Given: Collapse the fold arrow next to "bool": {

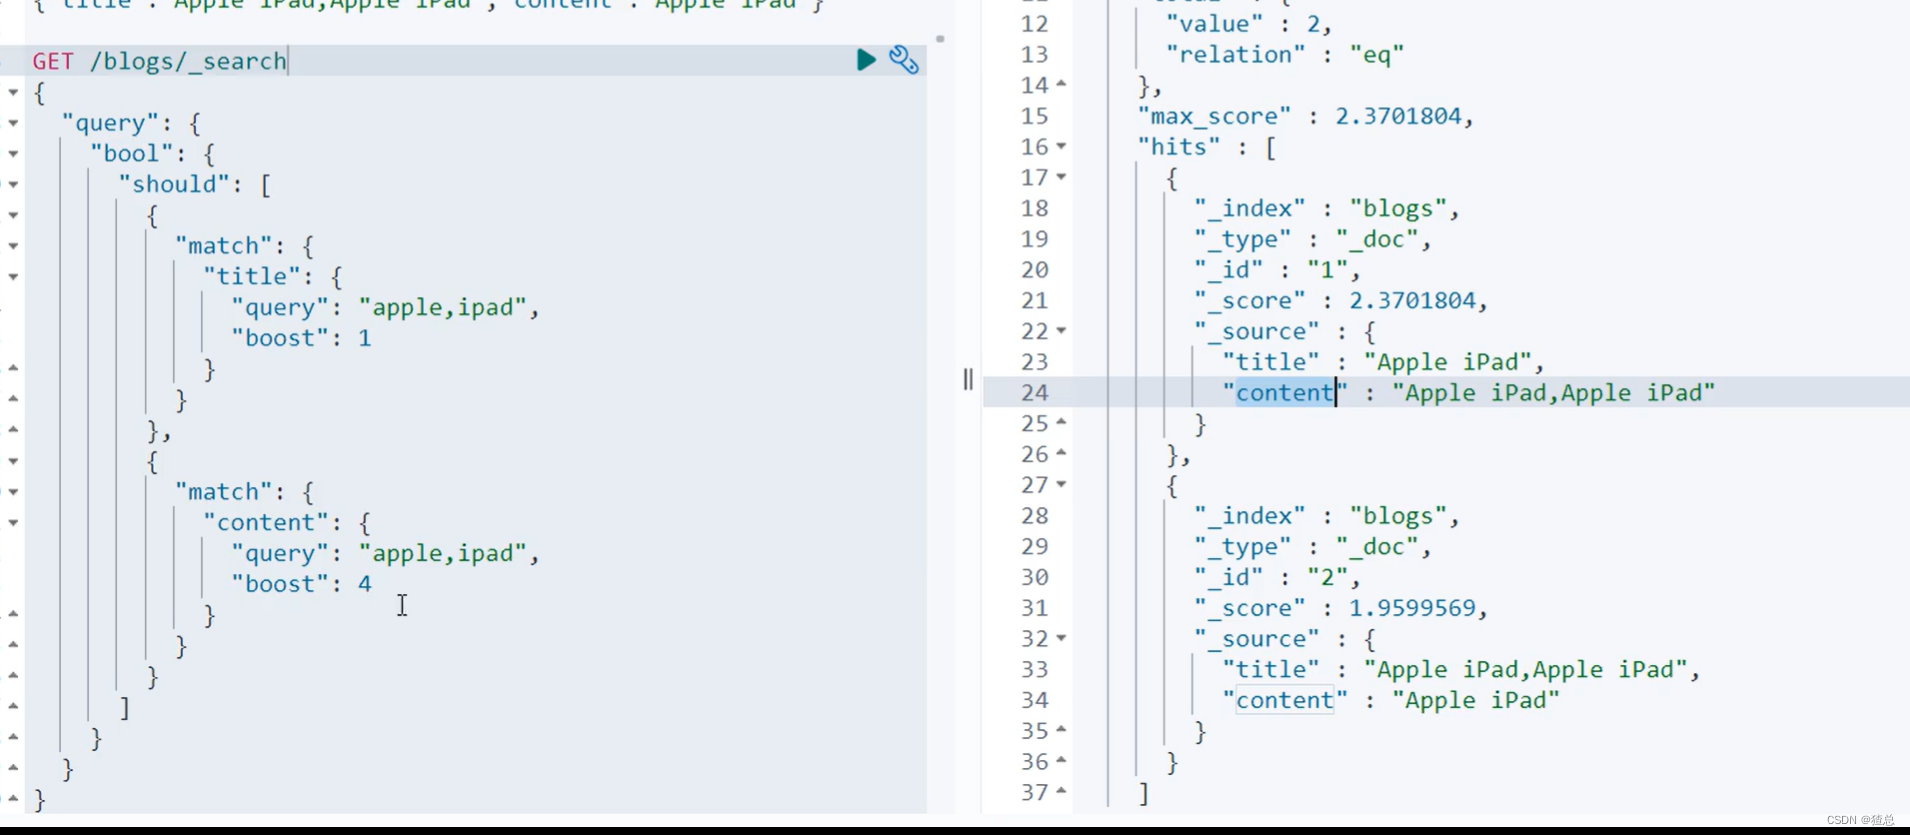Looking at the screenshot, I should [x=13, y=154].
